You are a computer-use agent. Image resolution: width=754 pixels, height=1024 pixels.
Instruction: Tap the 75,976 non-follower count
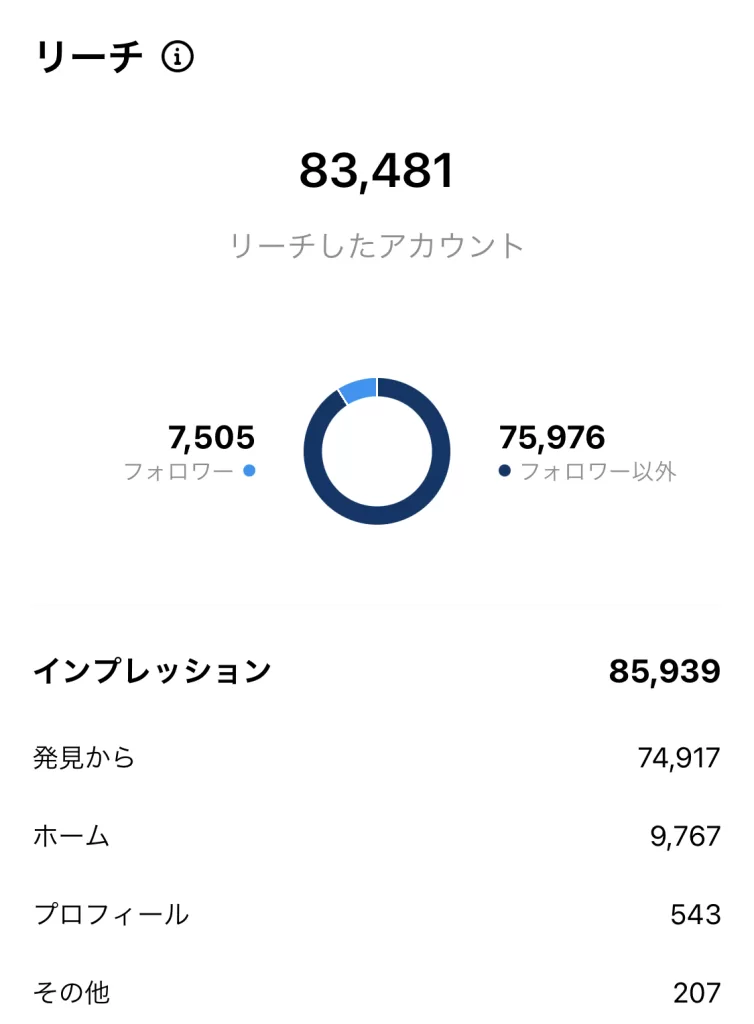(552, 437)
